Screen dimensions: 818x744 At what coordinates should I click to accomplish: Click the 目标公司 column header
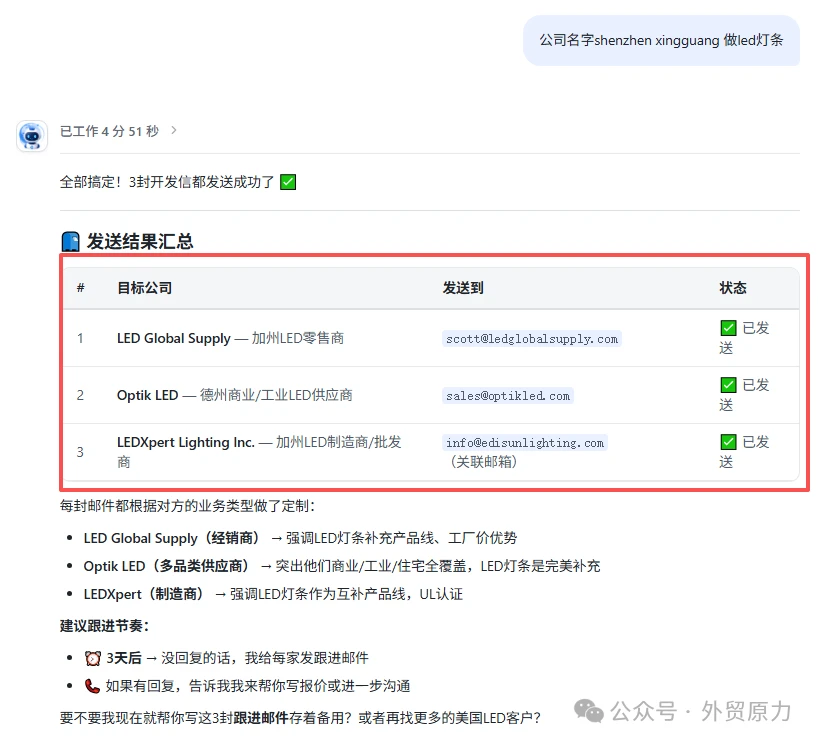click(x=145, y=288)
